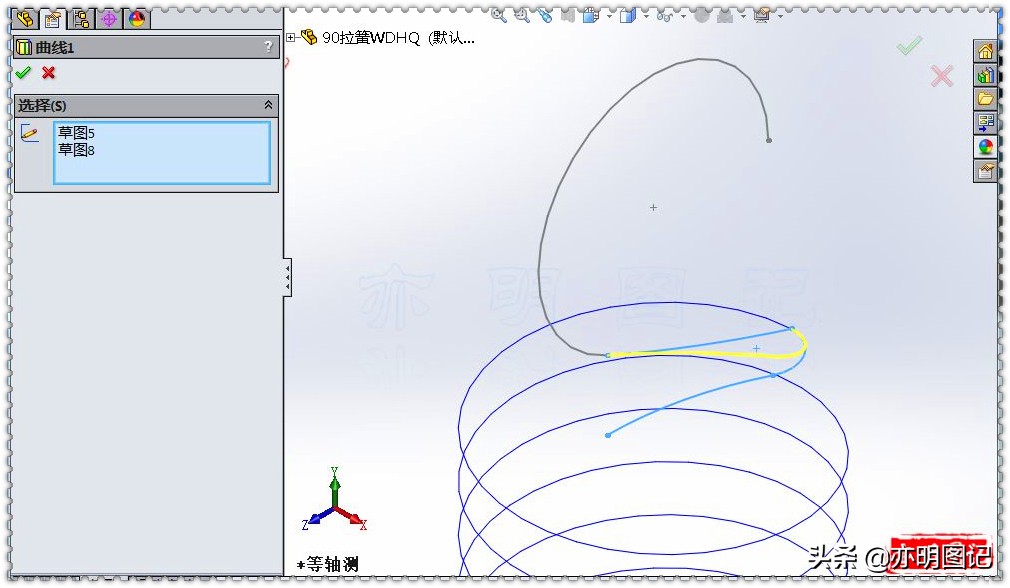Open the View Palette task pane
Image resolution: width=1010 pixels, height=588 pixels.
(x=986, y=122)
